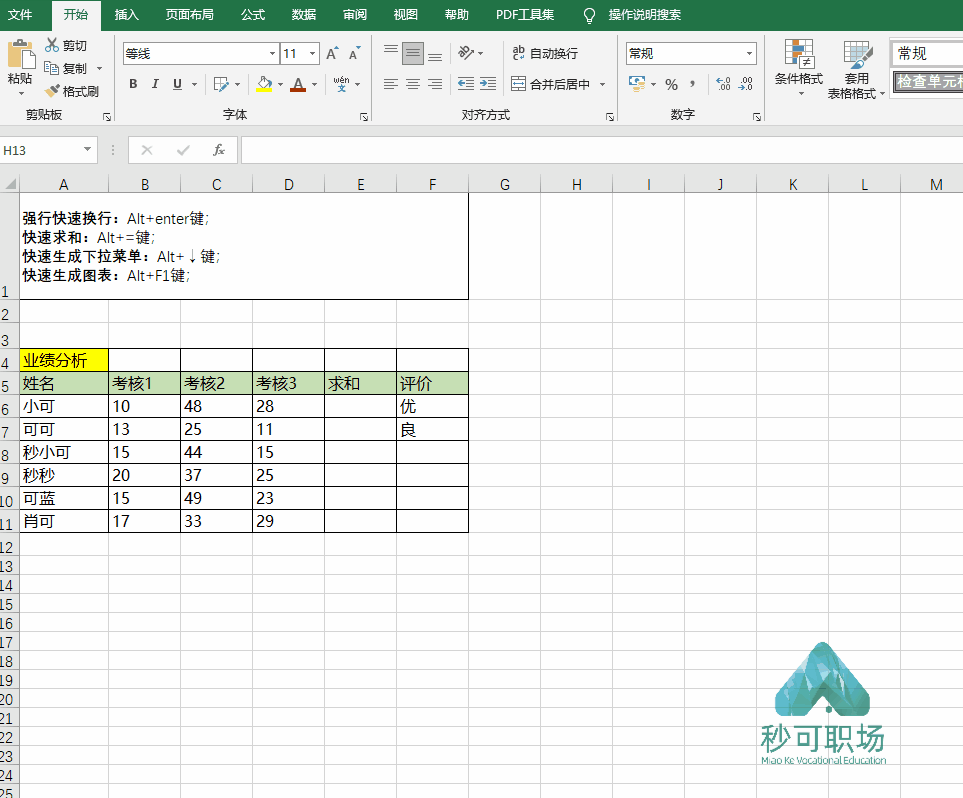
Task: Switch to the 数据 (Data) tab
Action: pos(304,15)
